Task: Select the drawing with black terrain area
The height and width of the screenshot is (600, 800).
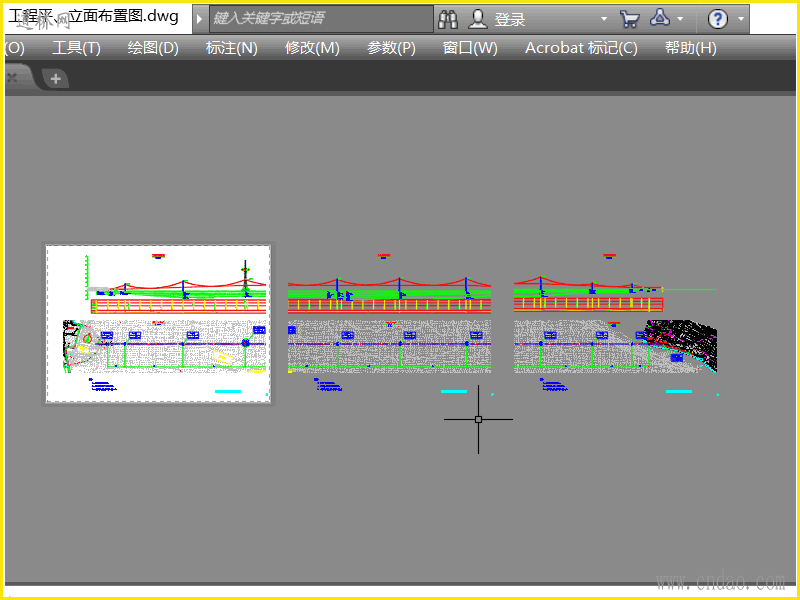Action: click(616, 324)
